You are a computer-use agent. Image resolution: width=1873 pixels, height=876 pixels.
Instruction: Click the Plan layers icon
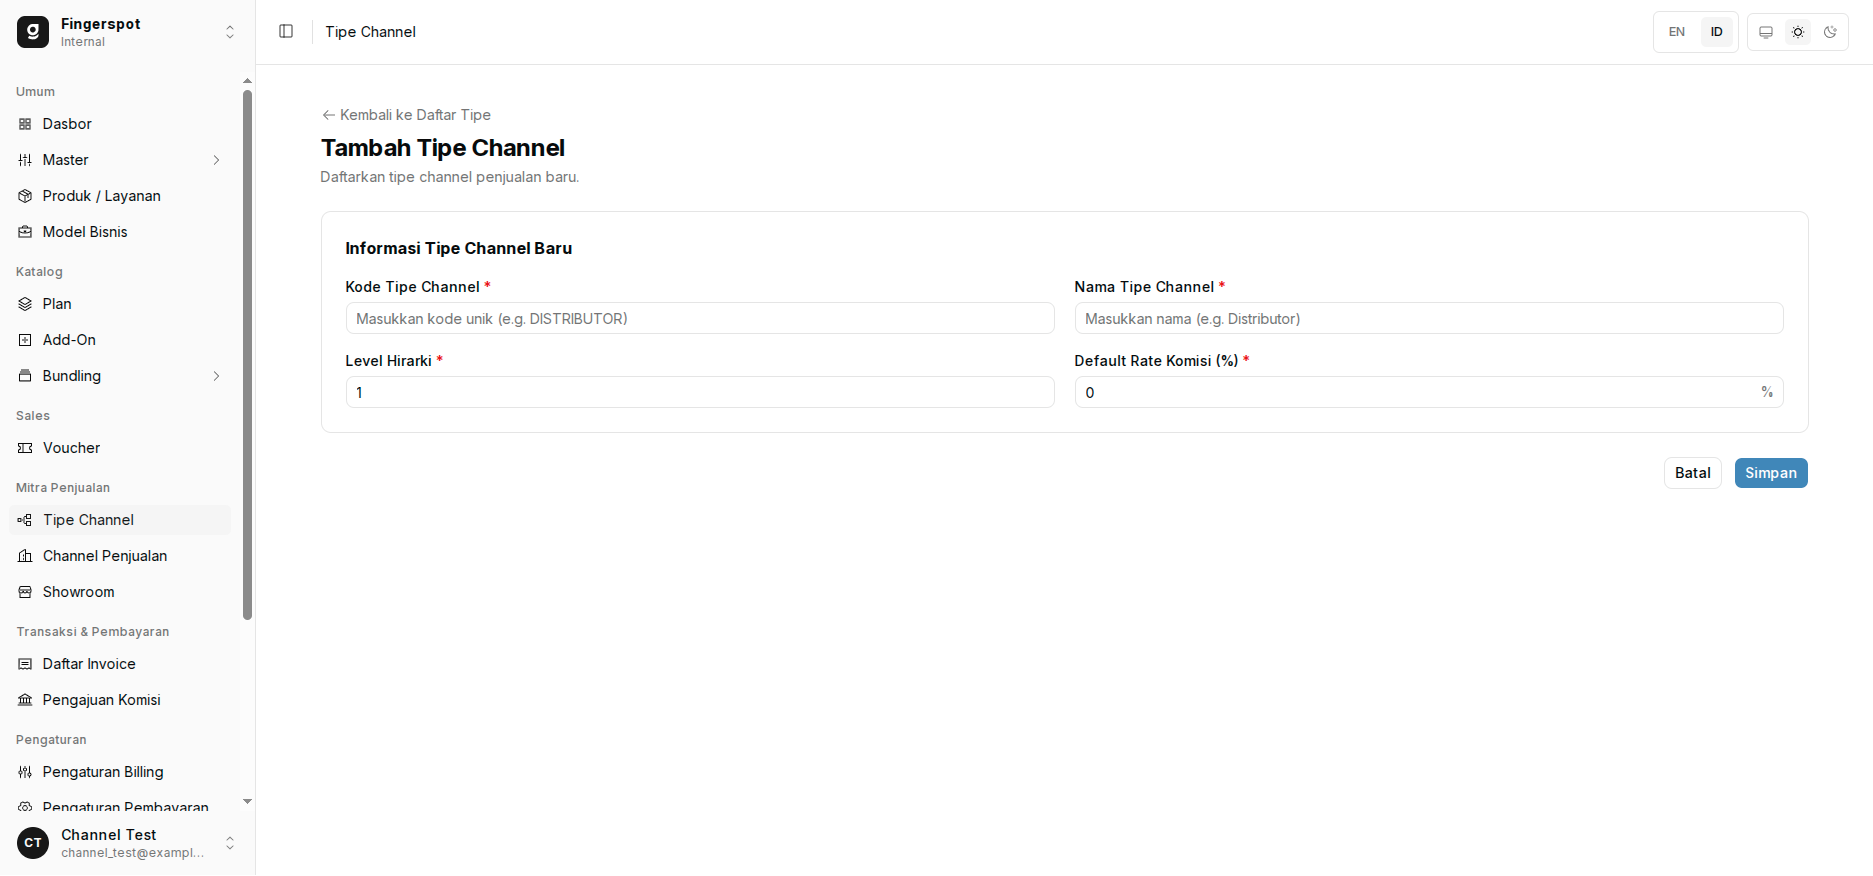pyautogui.click(x=25, y=304)
